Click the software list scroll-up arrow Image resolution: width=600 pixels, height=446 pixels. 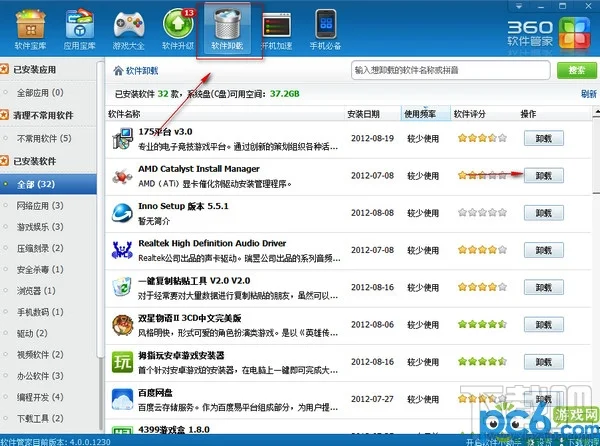pos(597,111)
